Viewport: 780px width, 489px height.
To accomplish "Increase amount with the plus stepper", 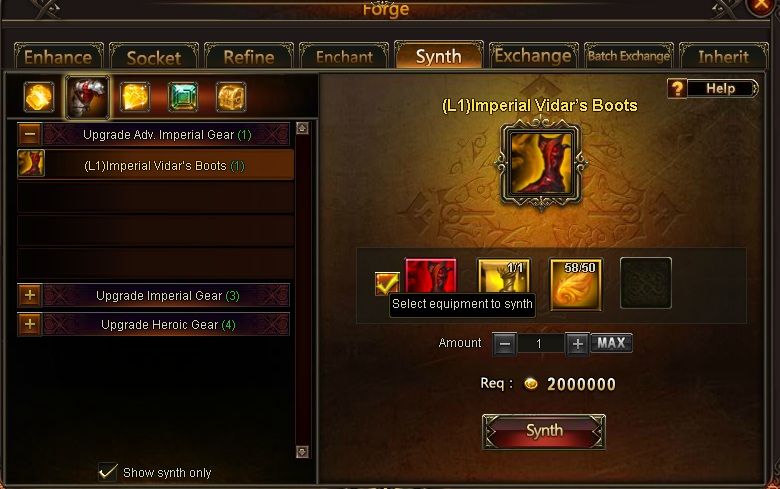I will pyautogui.click(x=578, y=344).
